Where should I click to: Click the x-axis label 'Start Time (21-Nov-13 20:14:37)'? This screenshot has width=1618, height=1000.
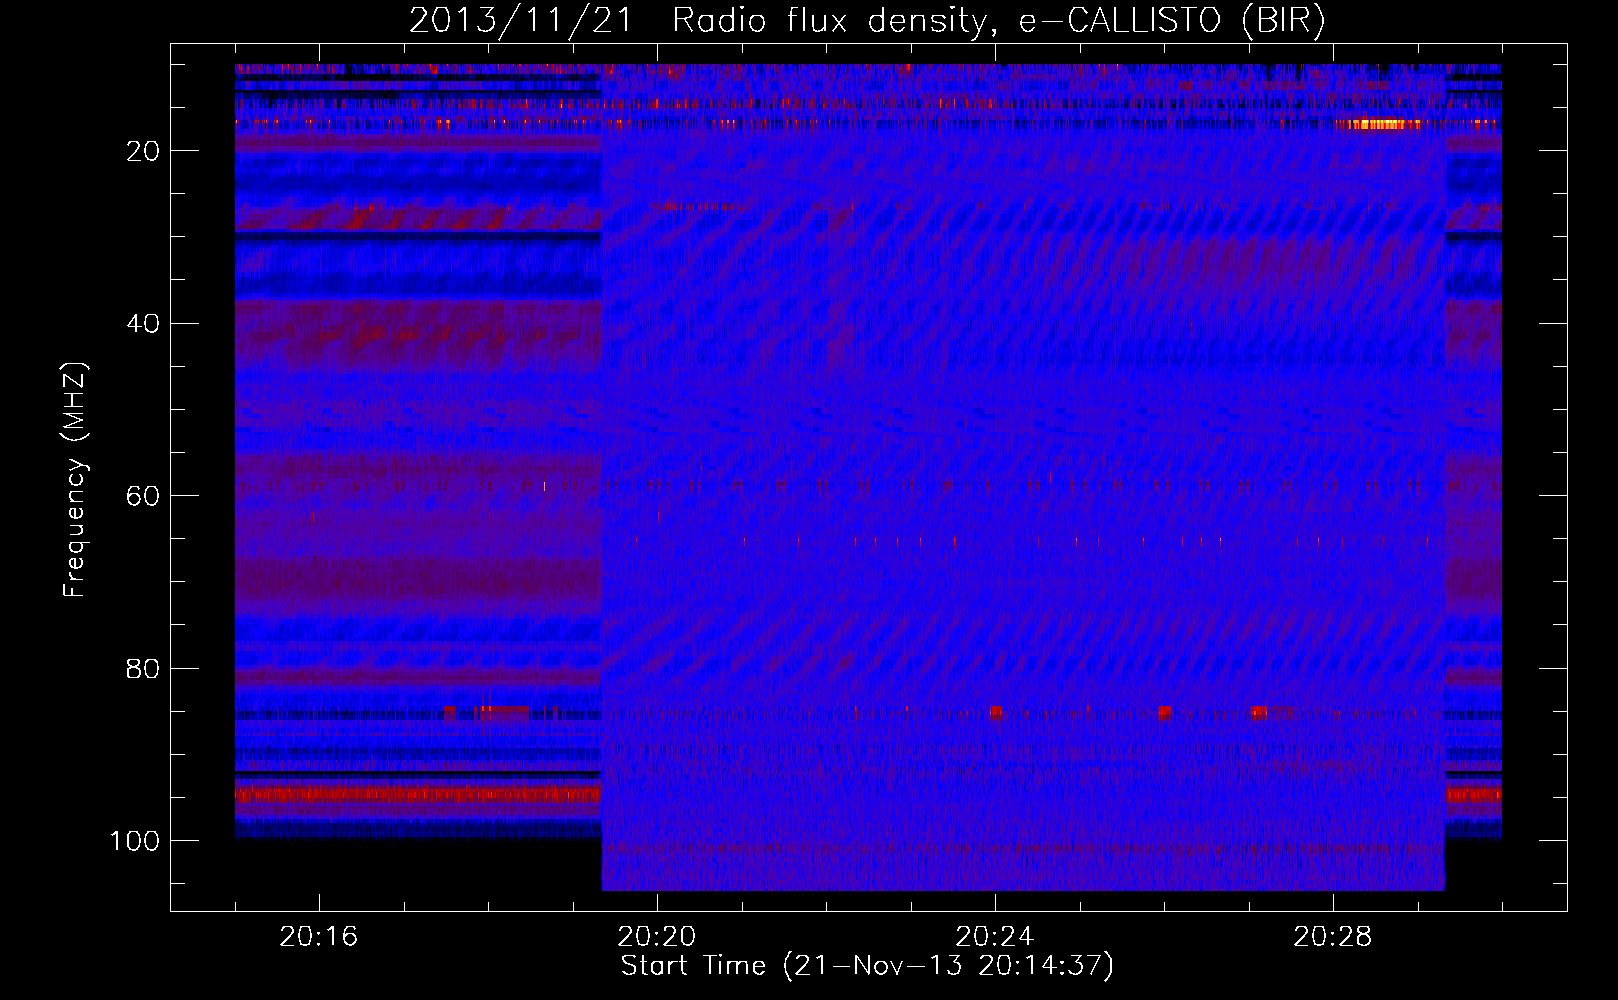(x=867, y=966)
